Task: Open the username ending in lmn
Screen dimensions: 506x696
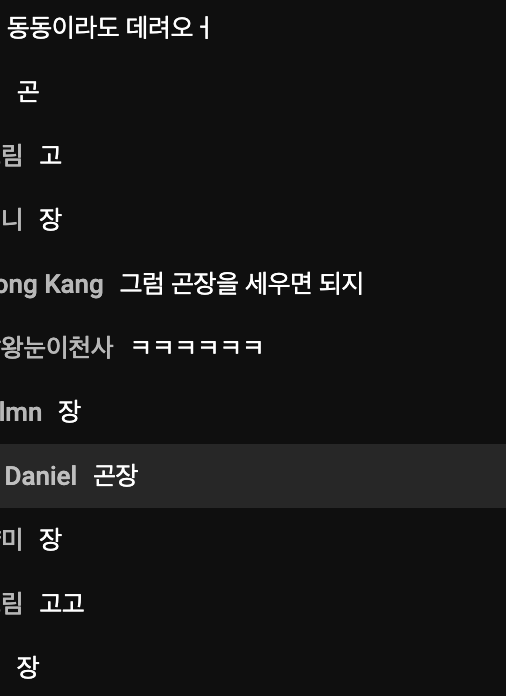Action: pyautogui.click(x=21, y=411)
